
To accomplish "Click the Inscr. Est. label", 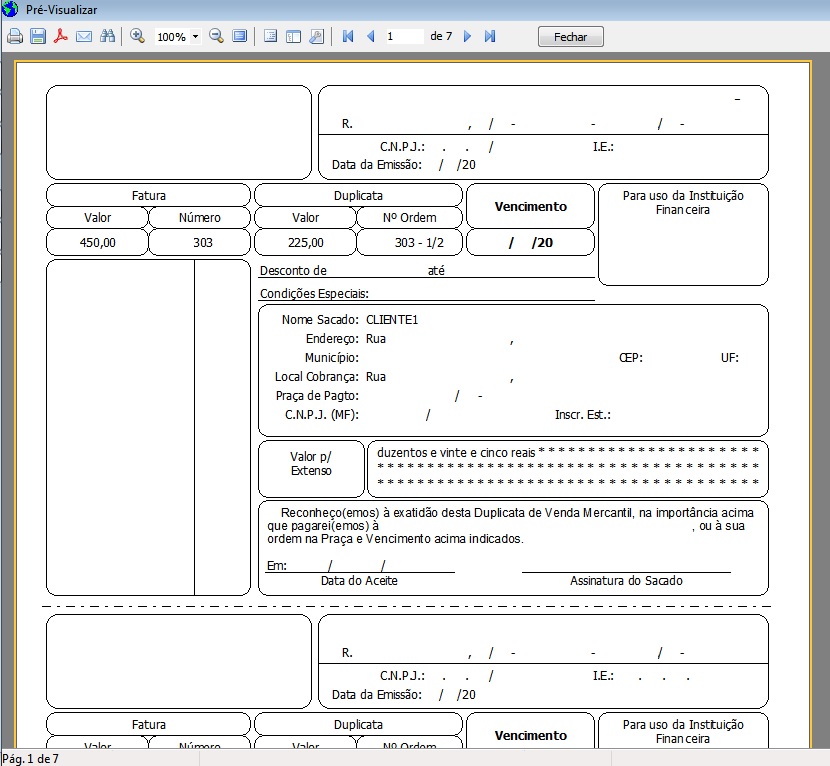I will pyautogui.click(x=582, y=415).
